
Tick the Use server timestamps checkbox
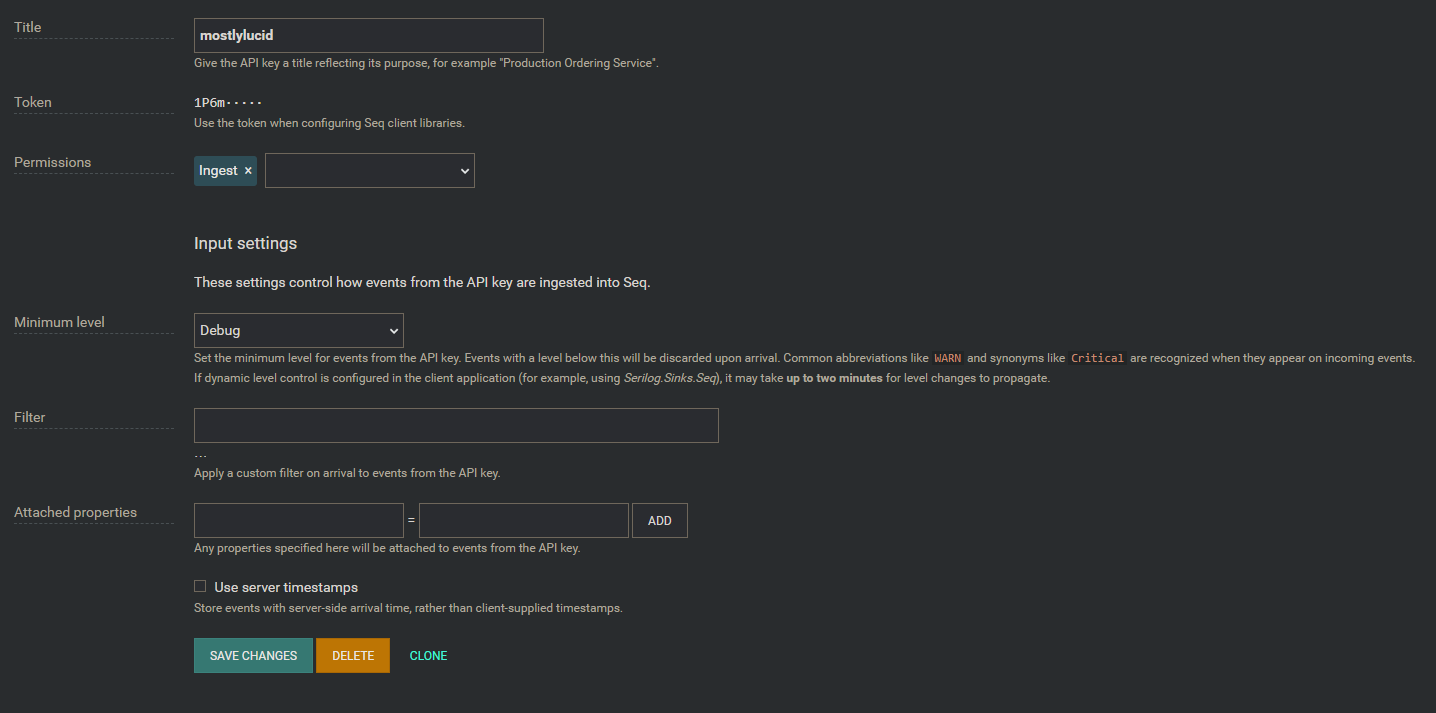point(200,587)
